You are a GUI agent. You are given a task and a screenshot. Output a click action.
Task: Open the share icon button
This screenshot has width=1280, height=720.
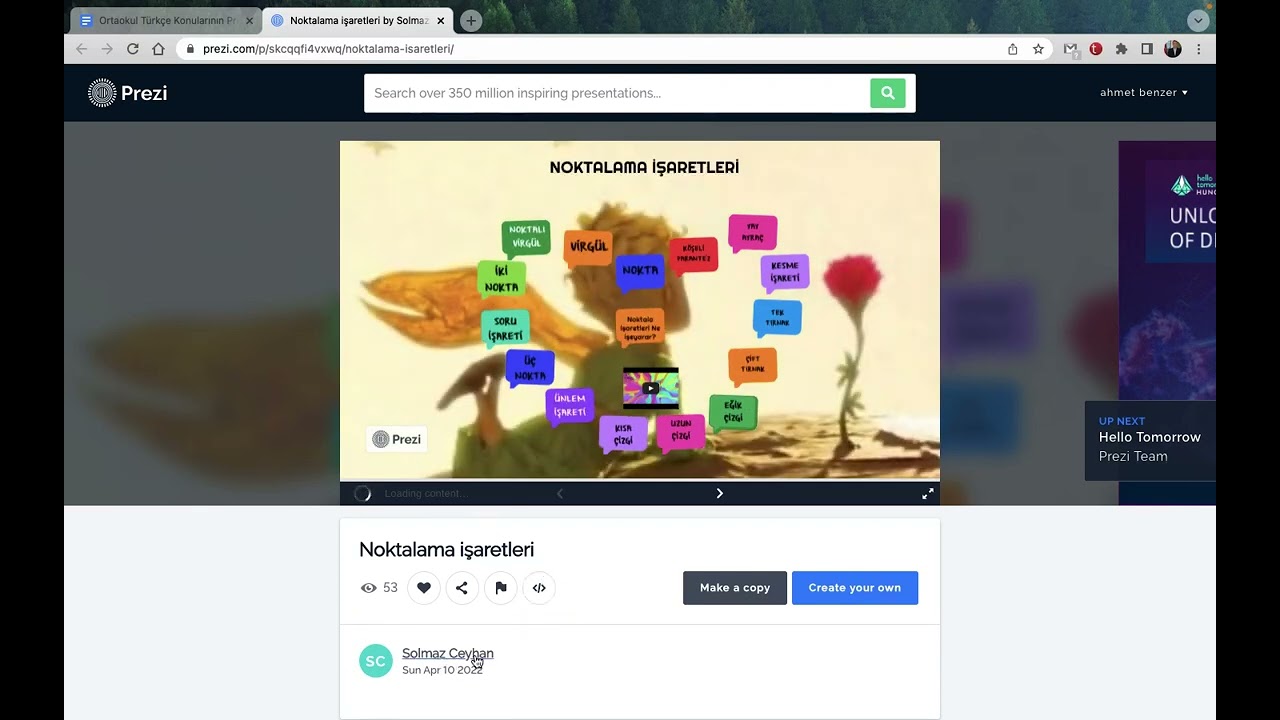pos(462,588)
